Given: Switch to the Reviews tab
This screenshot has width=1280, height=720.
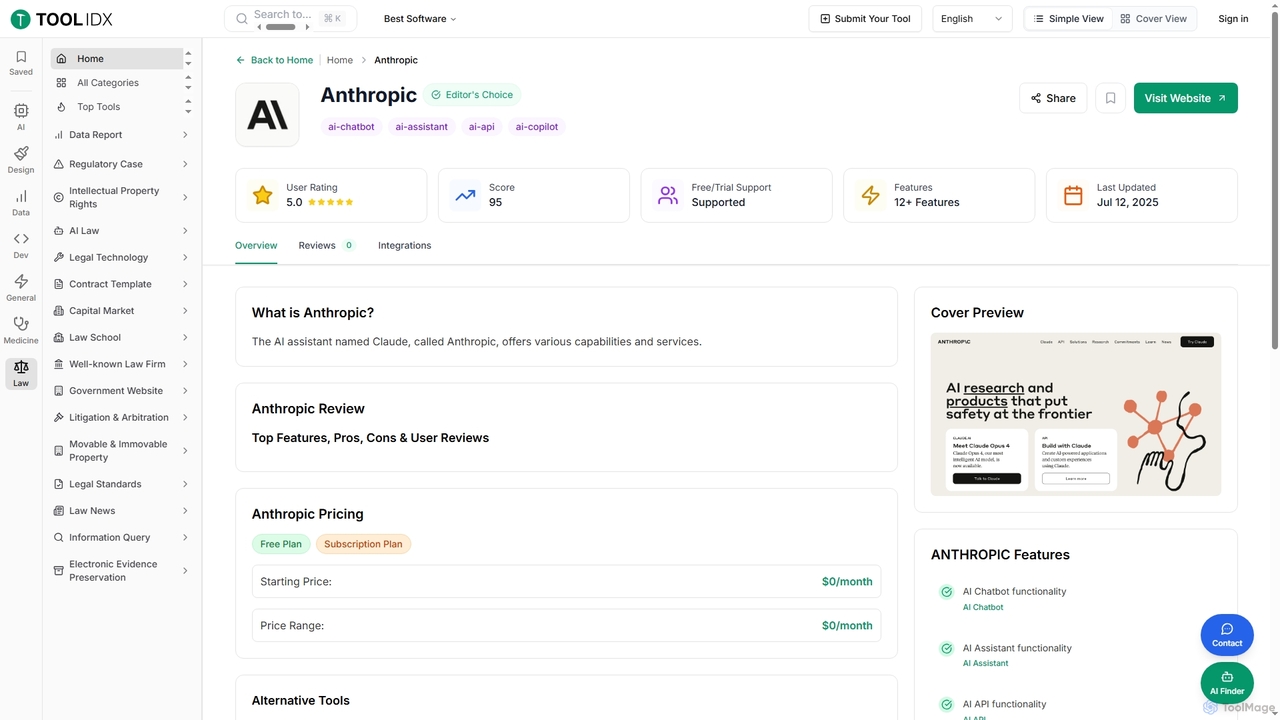Looking at the screenshot, I should (x=327, y=245).
